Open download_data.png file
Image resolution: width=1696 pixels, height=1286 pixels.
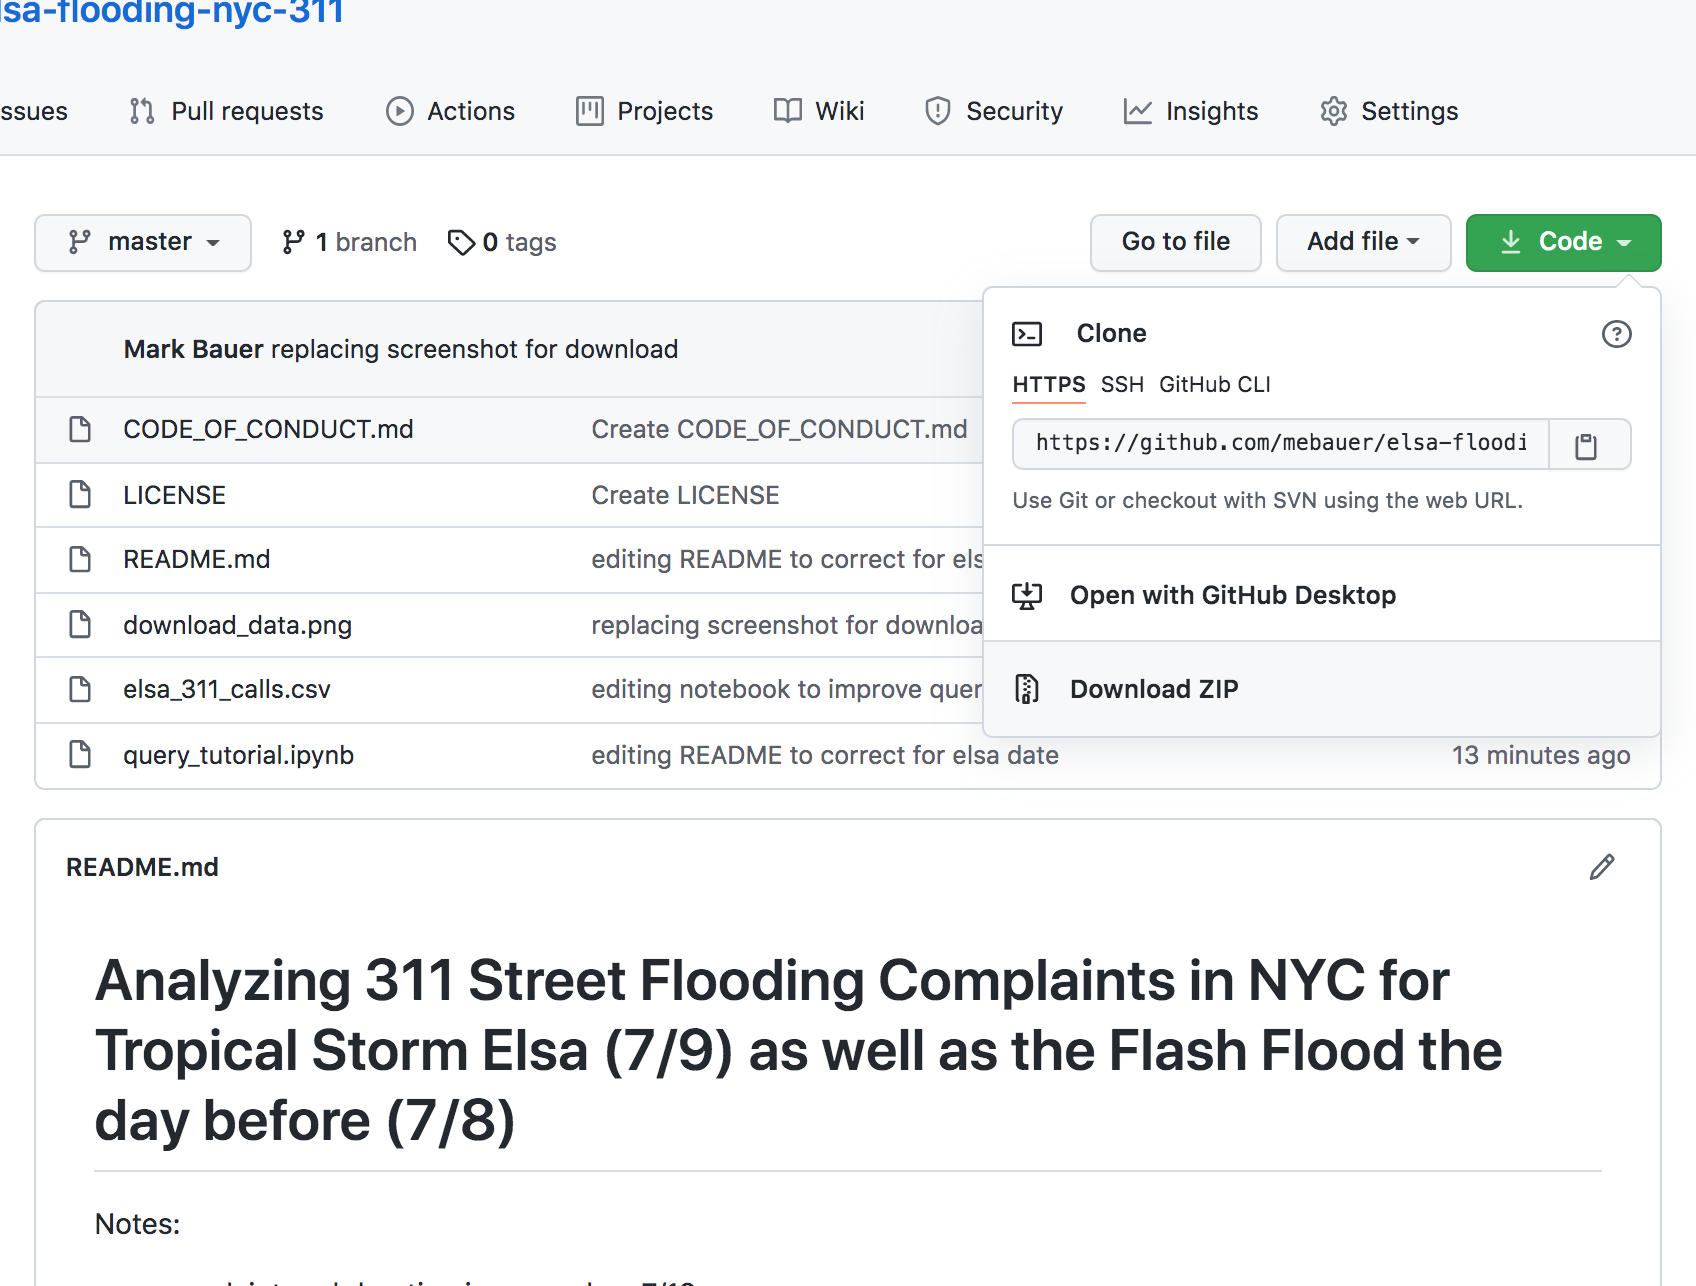(x=237, y=625)
